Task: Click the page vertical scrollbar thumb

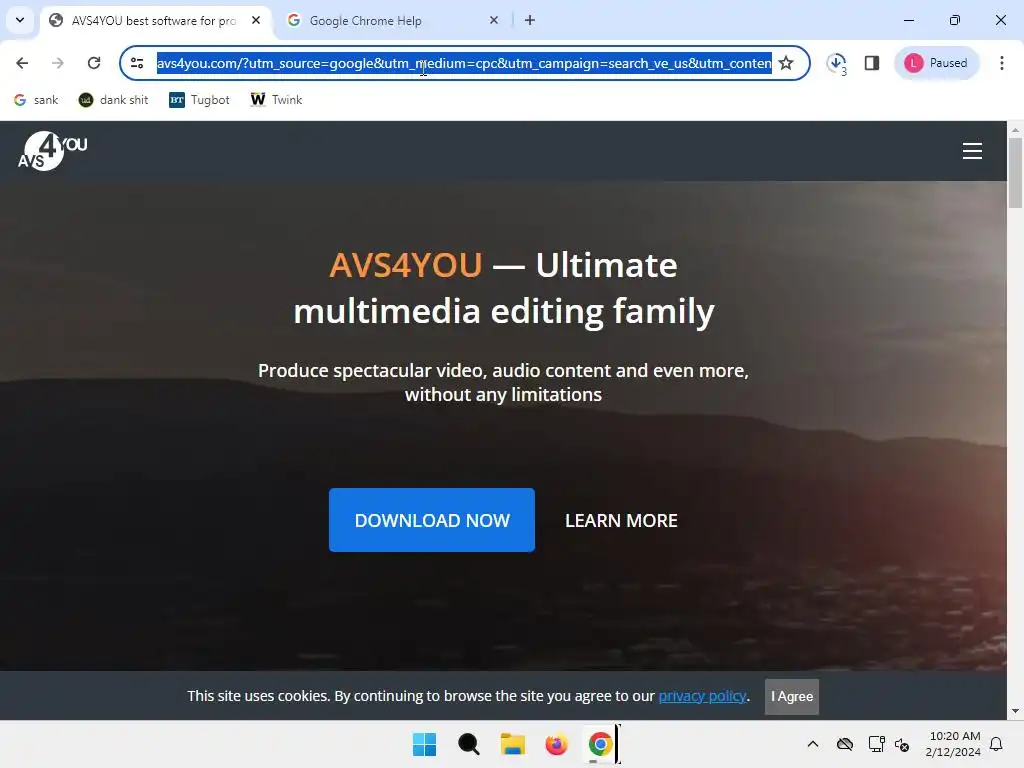Action: (x=1015, y=173)
